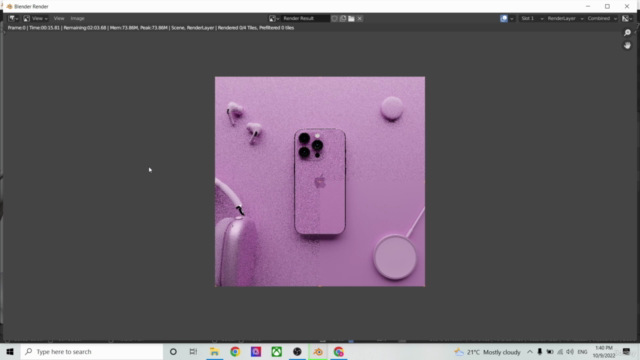Click the render status info text
This screenshot has width=640, height=360.
point(151,28)
